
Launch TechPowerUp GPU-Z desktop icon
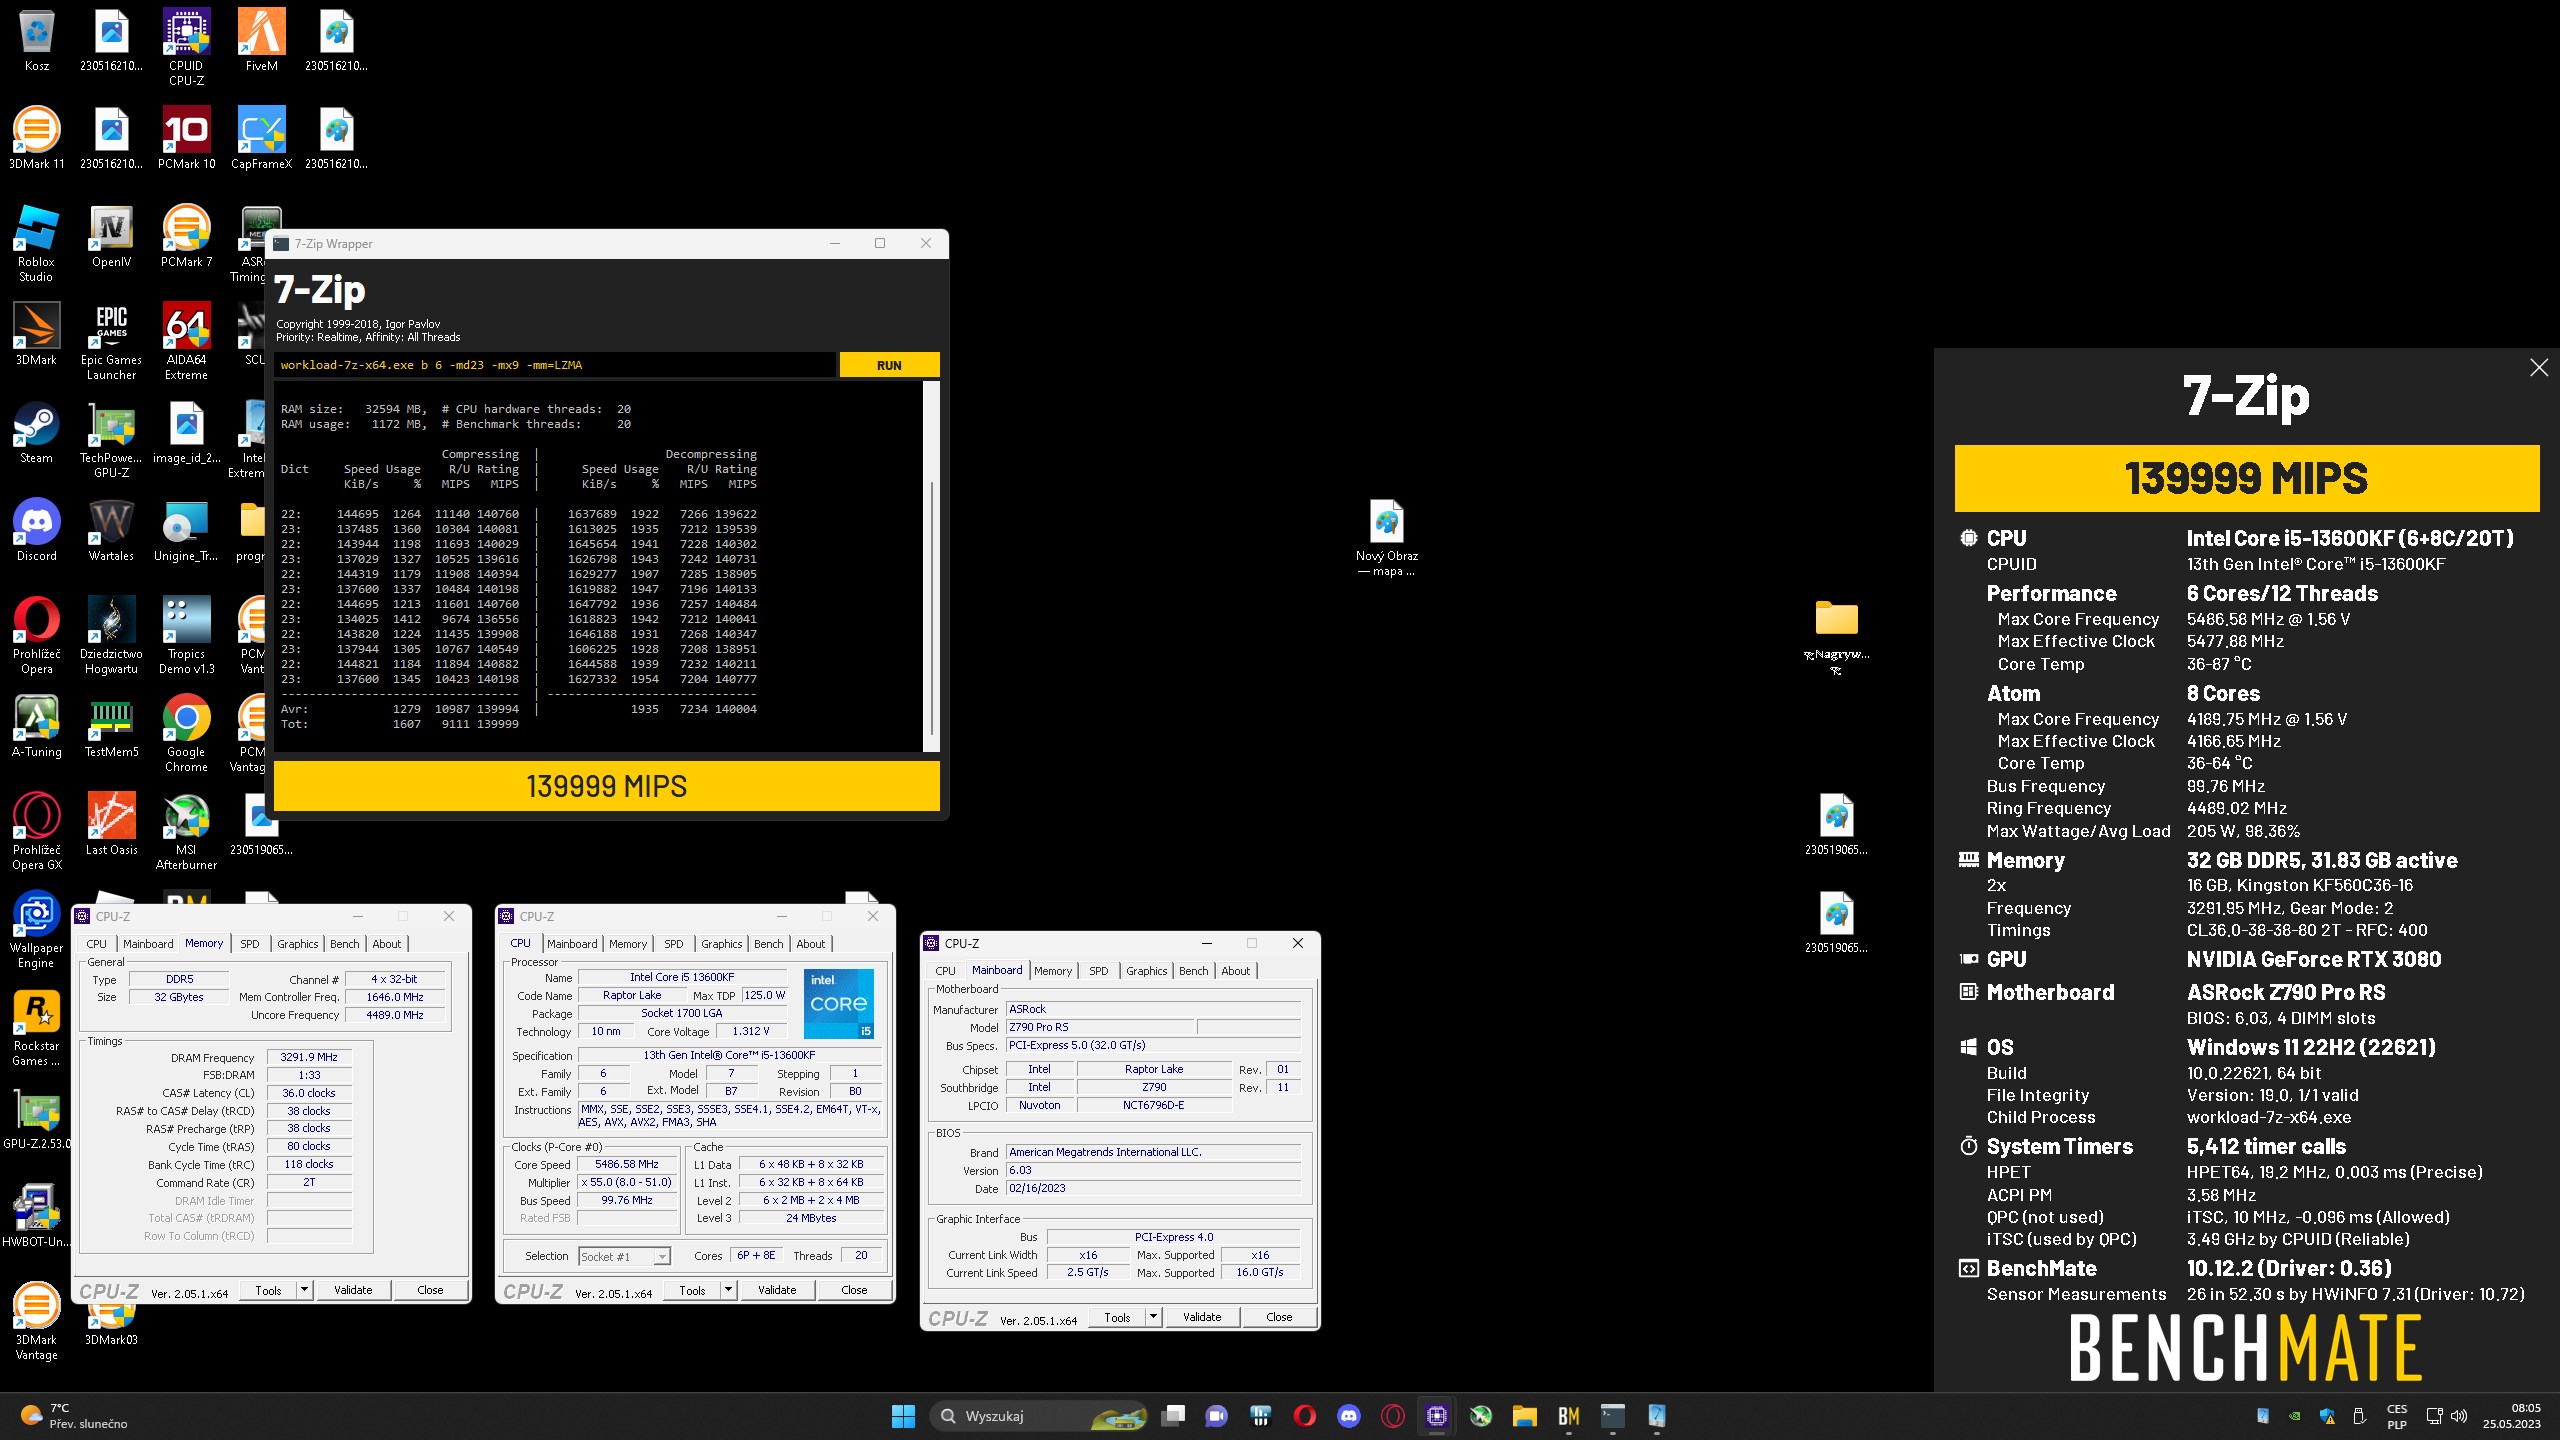coord(111,440)
